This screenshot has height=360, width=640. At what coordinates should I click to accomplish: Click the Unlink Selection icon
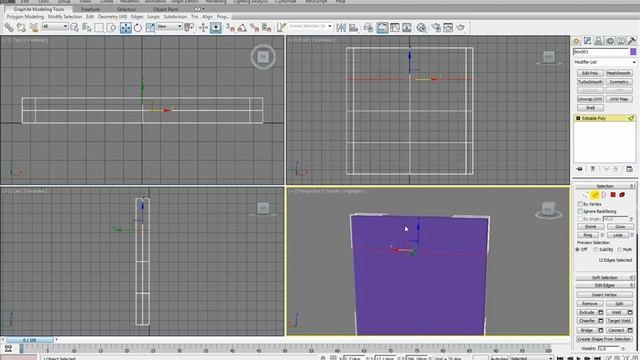click(x=21, y=27)
